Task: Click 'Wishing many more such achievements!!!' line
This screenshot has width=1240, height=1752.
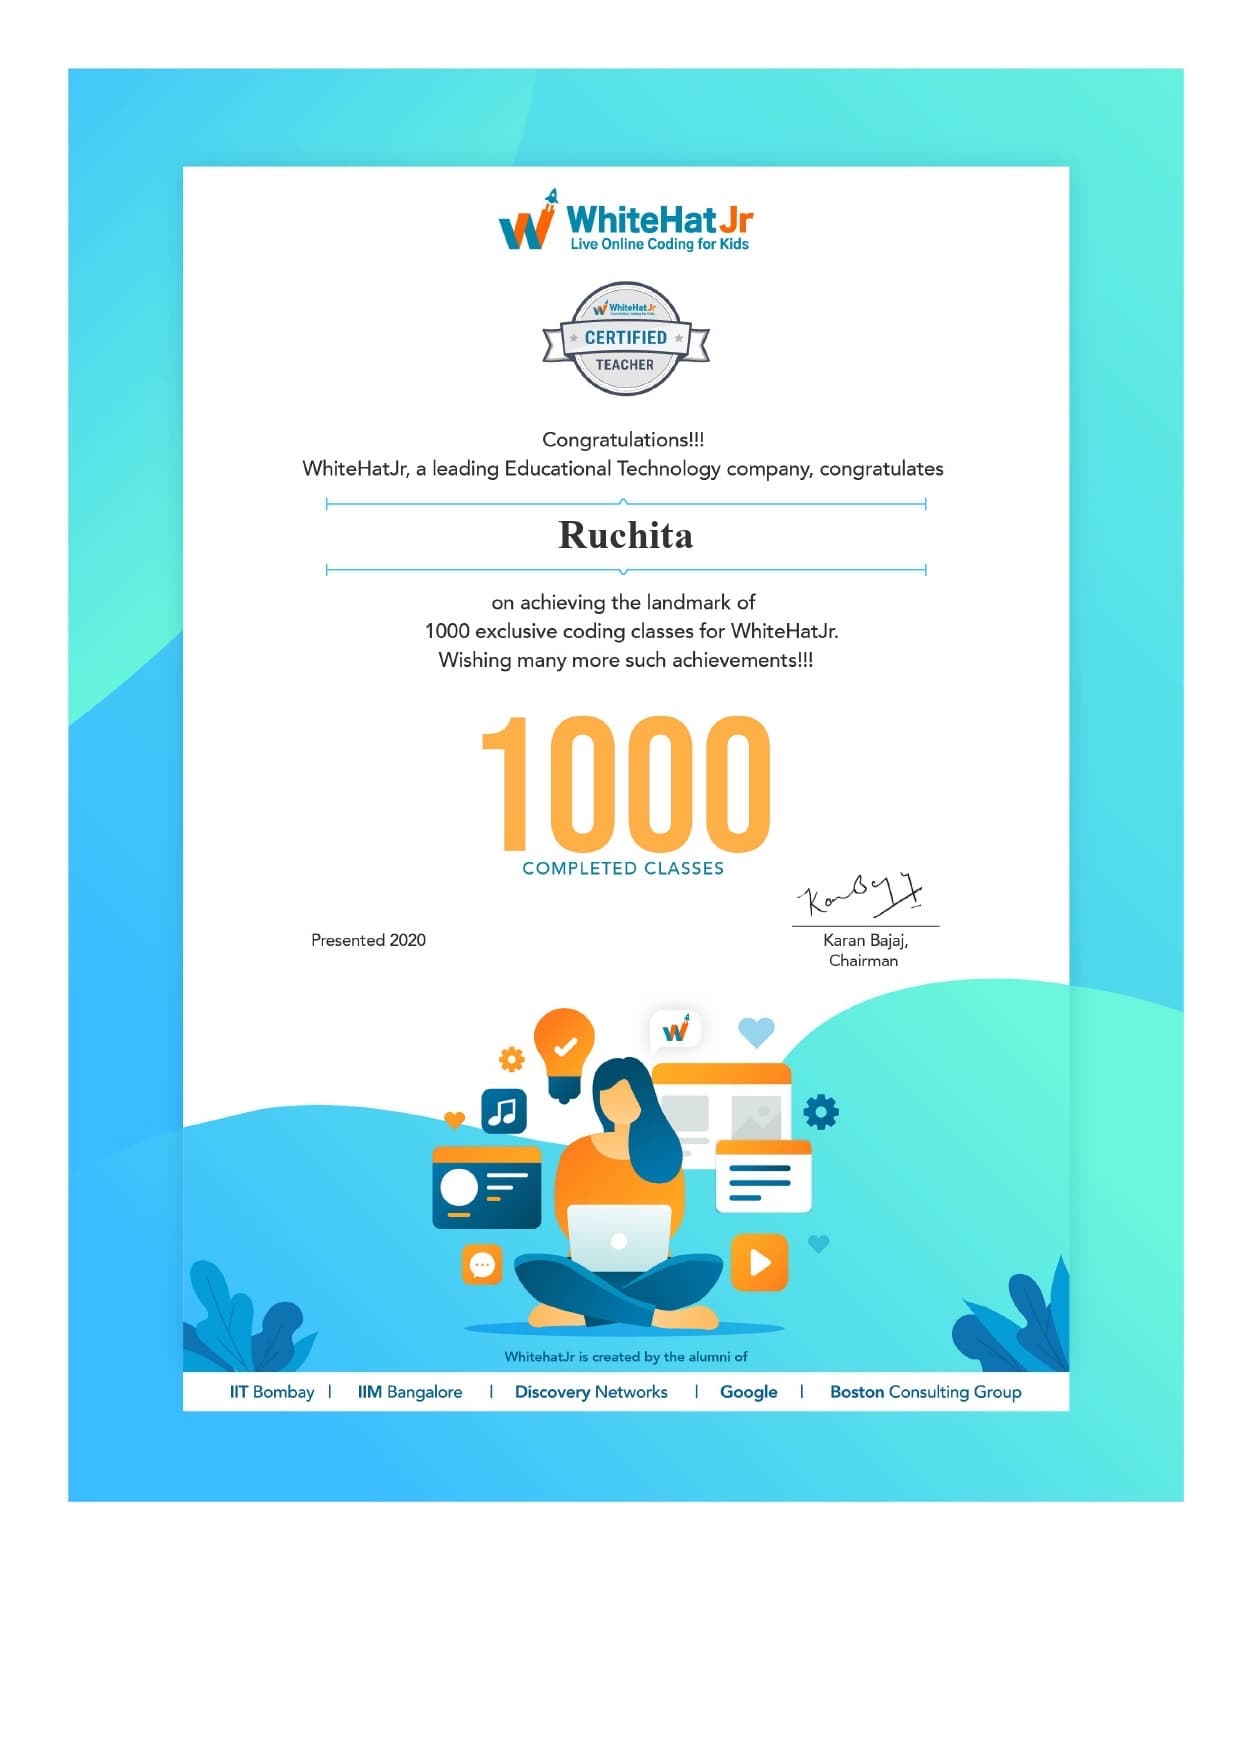Action: [x=626, y=660]
